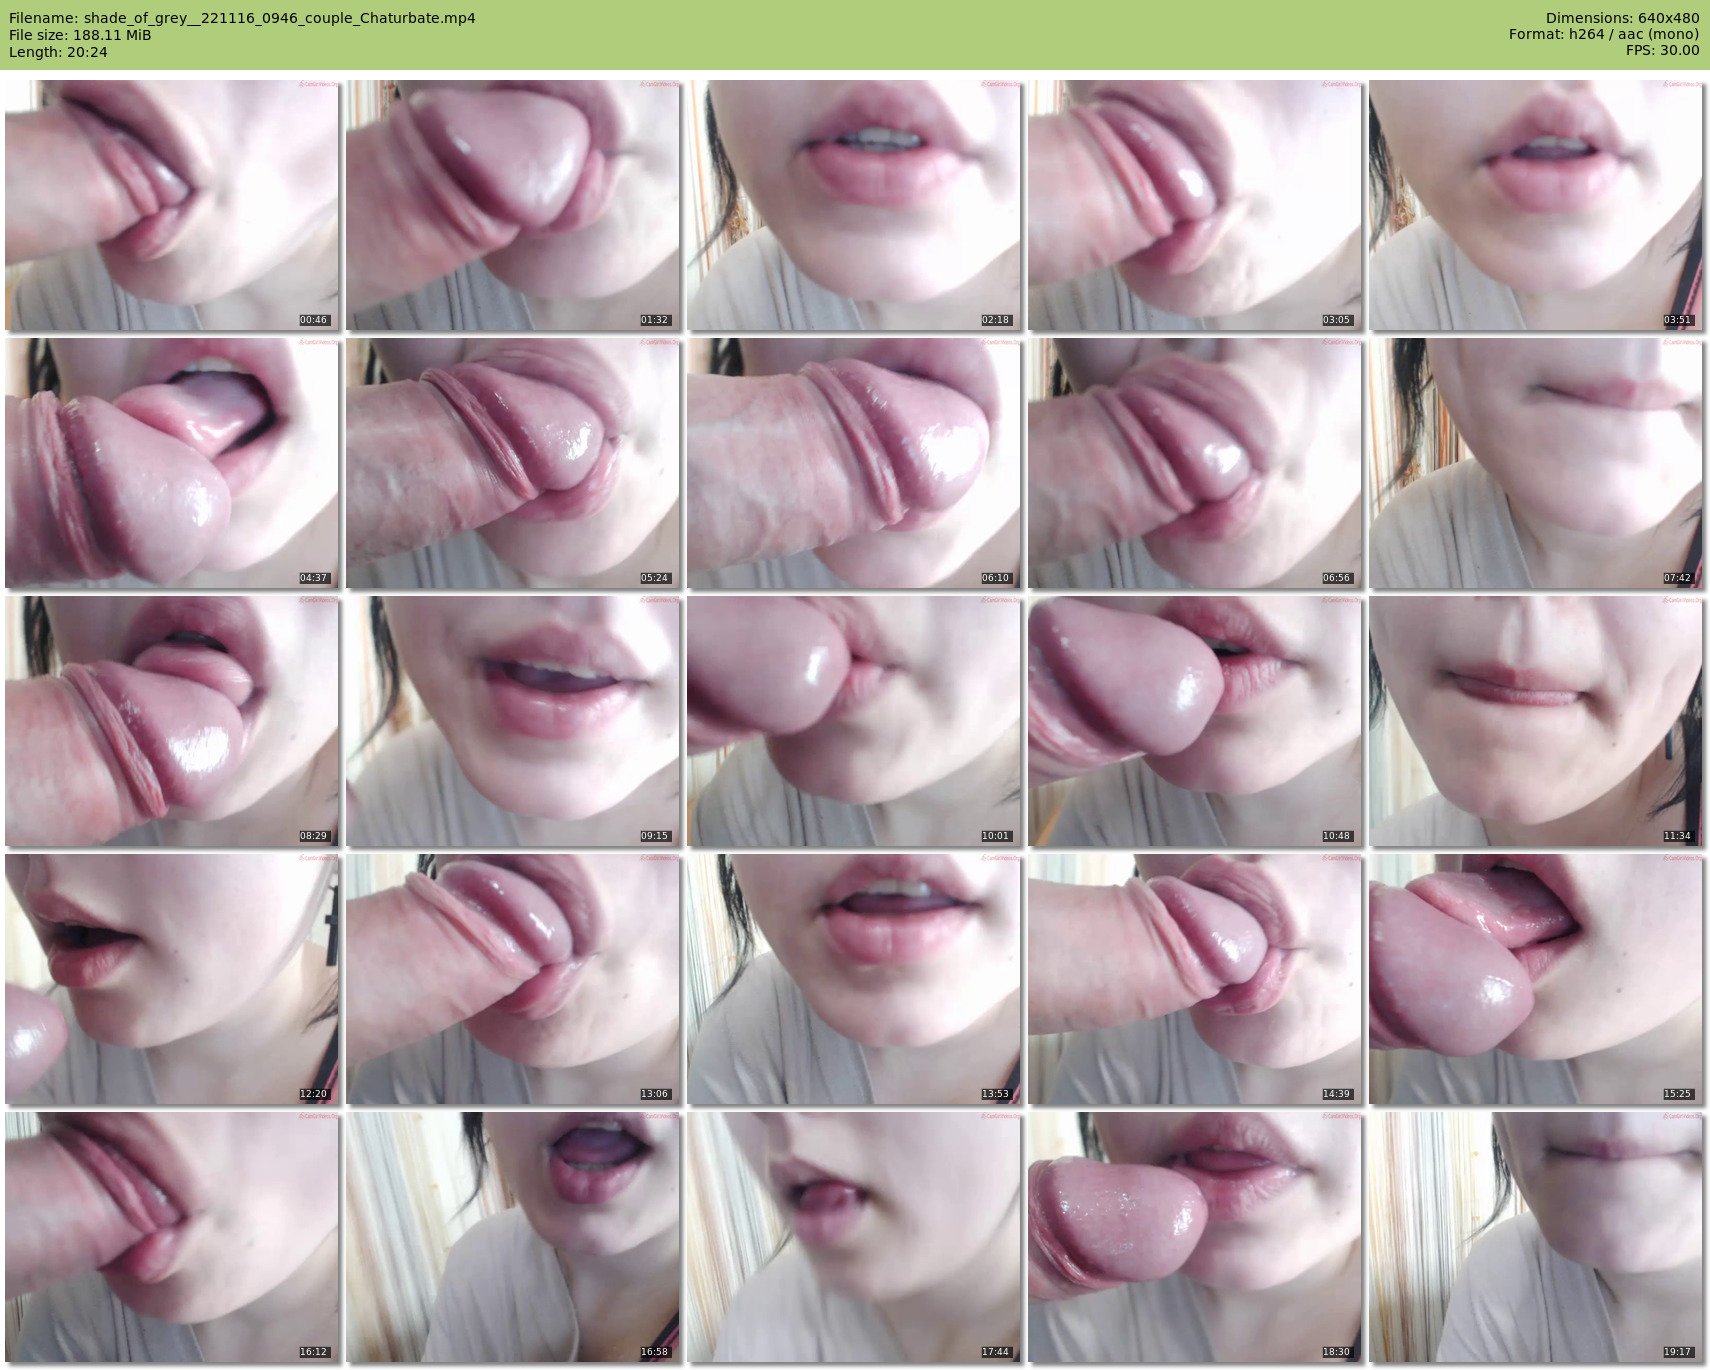Click the thumbnail labeled 17:44
This screenshot has width=1710, height=1370.
[854, 1237]
